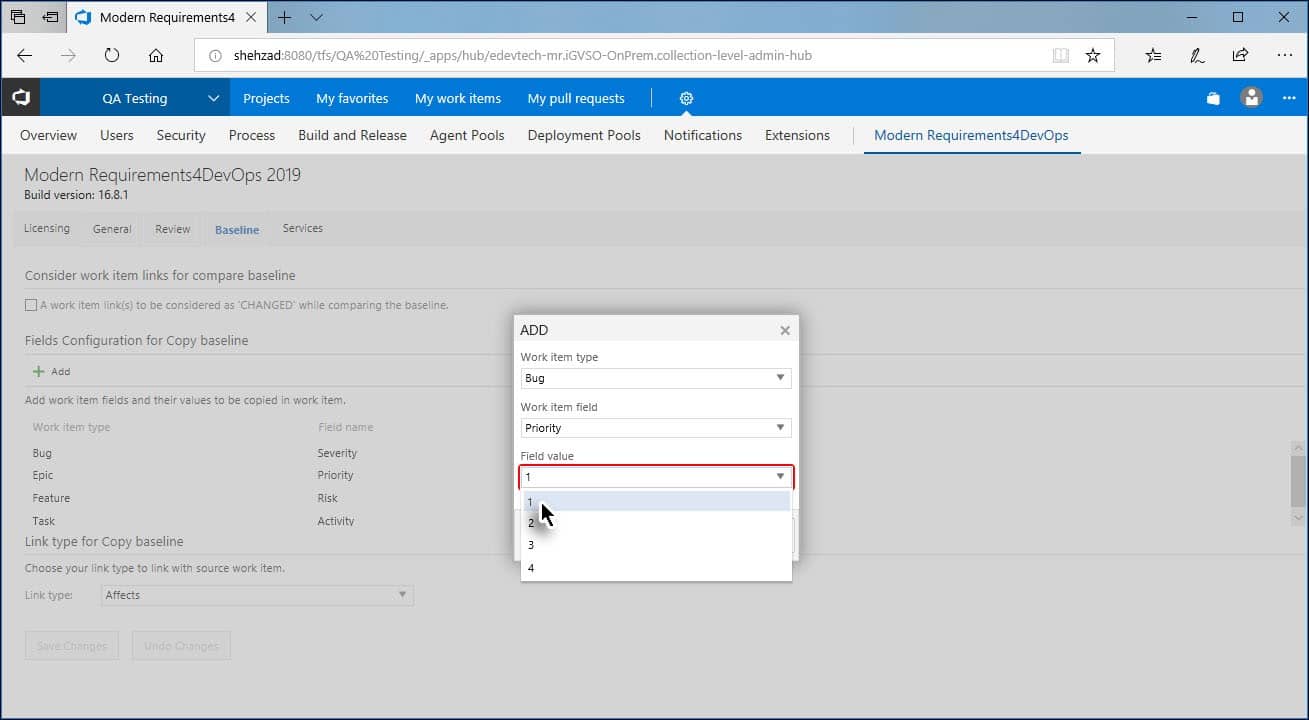The height and width of the screenshot is (720, 1309).
Task: Select option 1 in the Field value list
Action: (656, 501)
